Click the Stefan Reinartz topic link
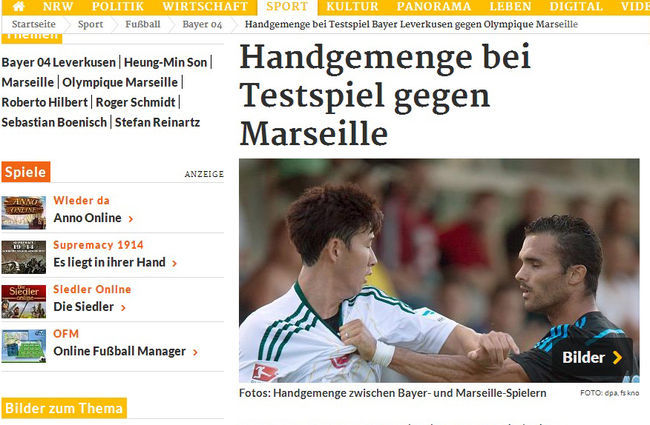The image size is (650, 425). [x=157, y=122]
